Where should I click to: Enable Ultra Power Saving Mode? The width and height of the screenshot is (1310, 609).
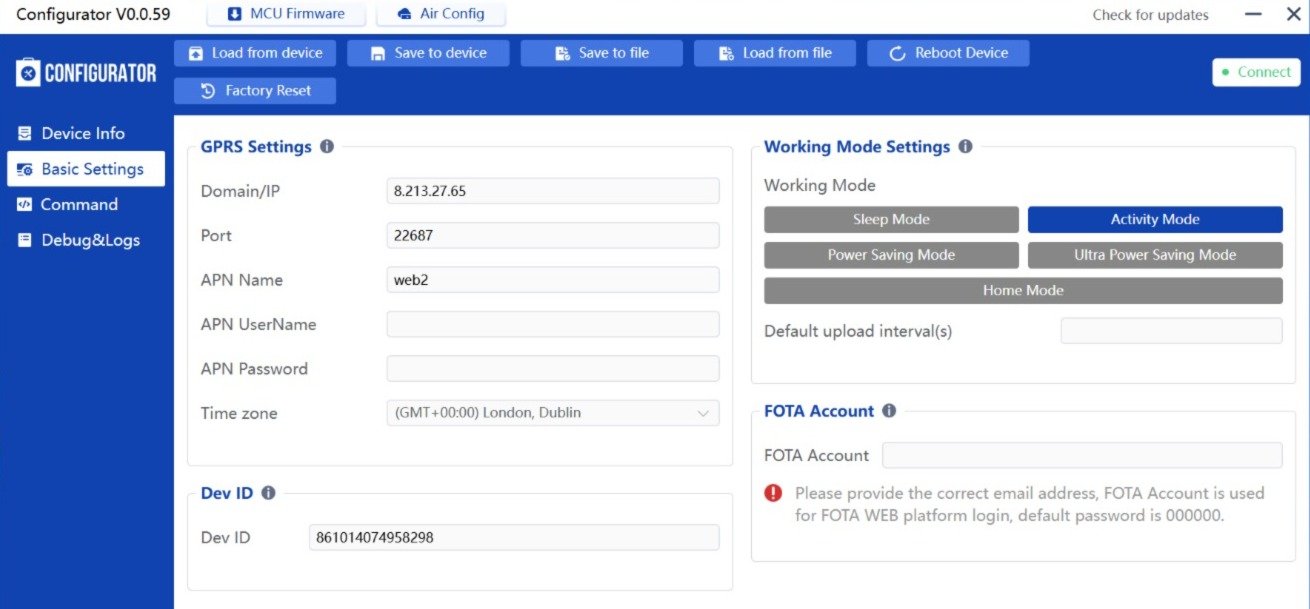coord(1155,255)
